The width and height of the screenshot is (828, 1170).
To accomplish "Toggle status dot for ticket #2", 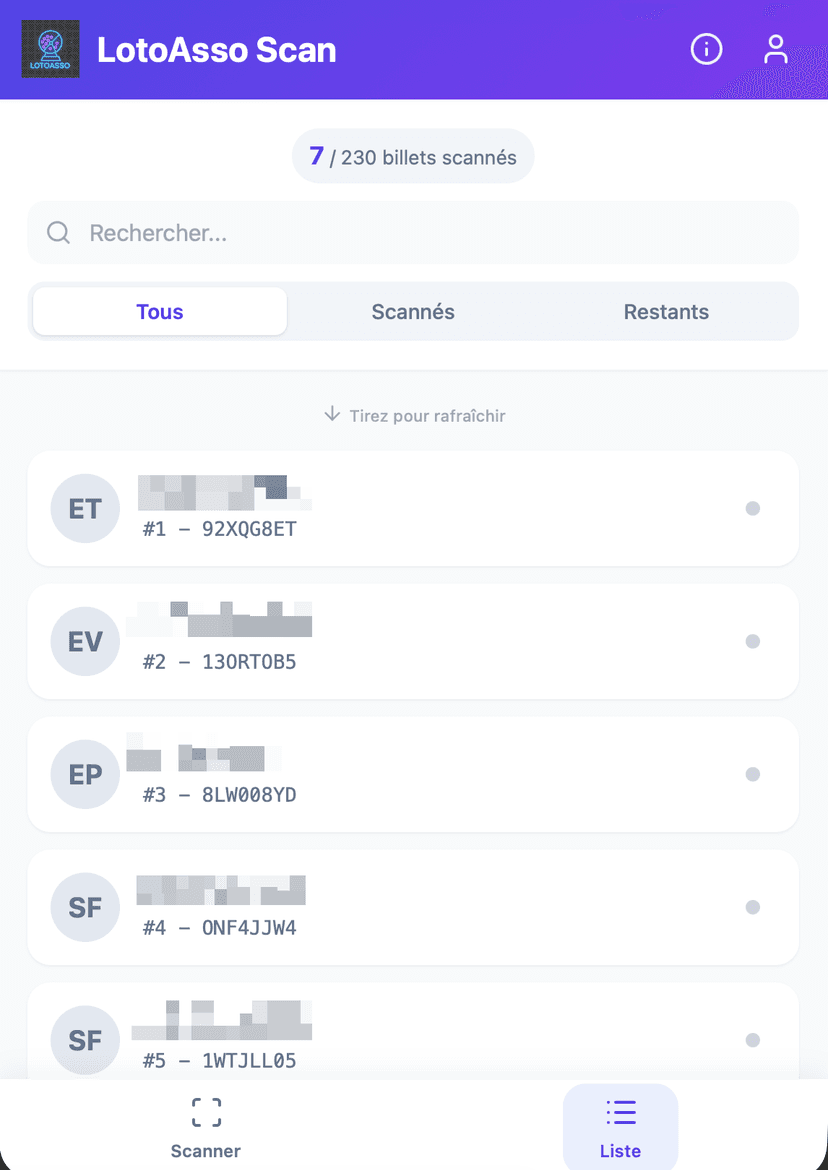I will coord(753,641).
